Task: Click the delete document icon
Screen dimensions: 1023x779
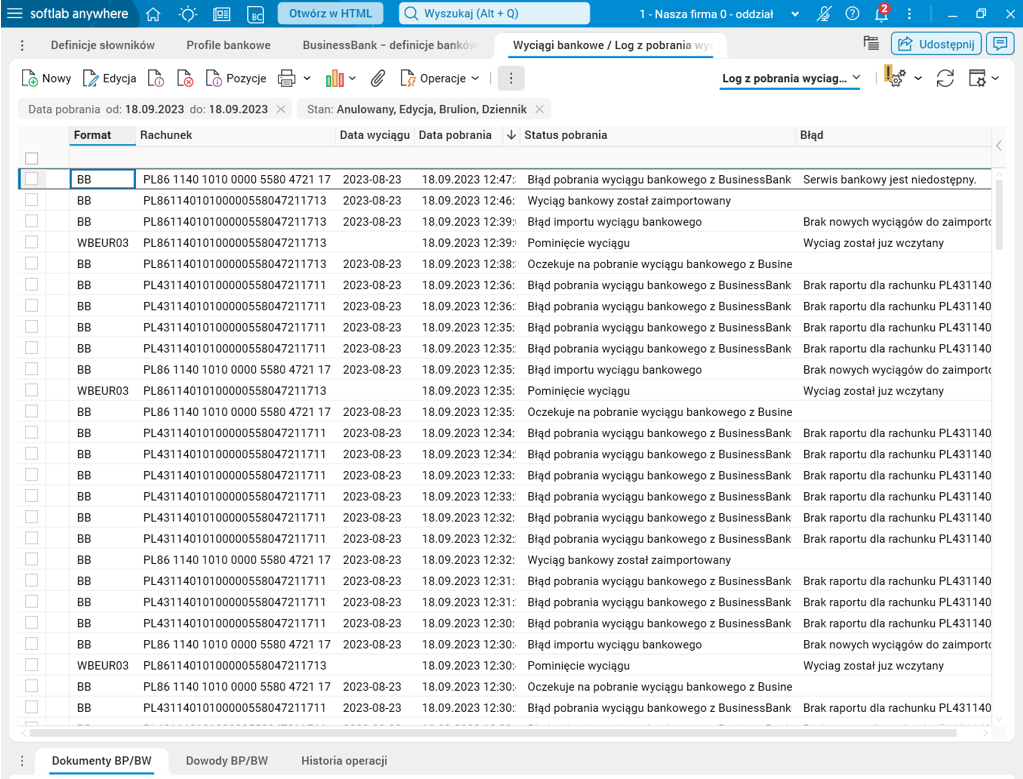Action: [185, 78]
